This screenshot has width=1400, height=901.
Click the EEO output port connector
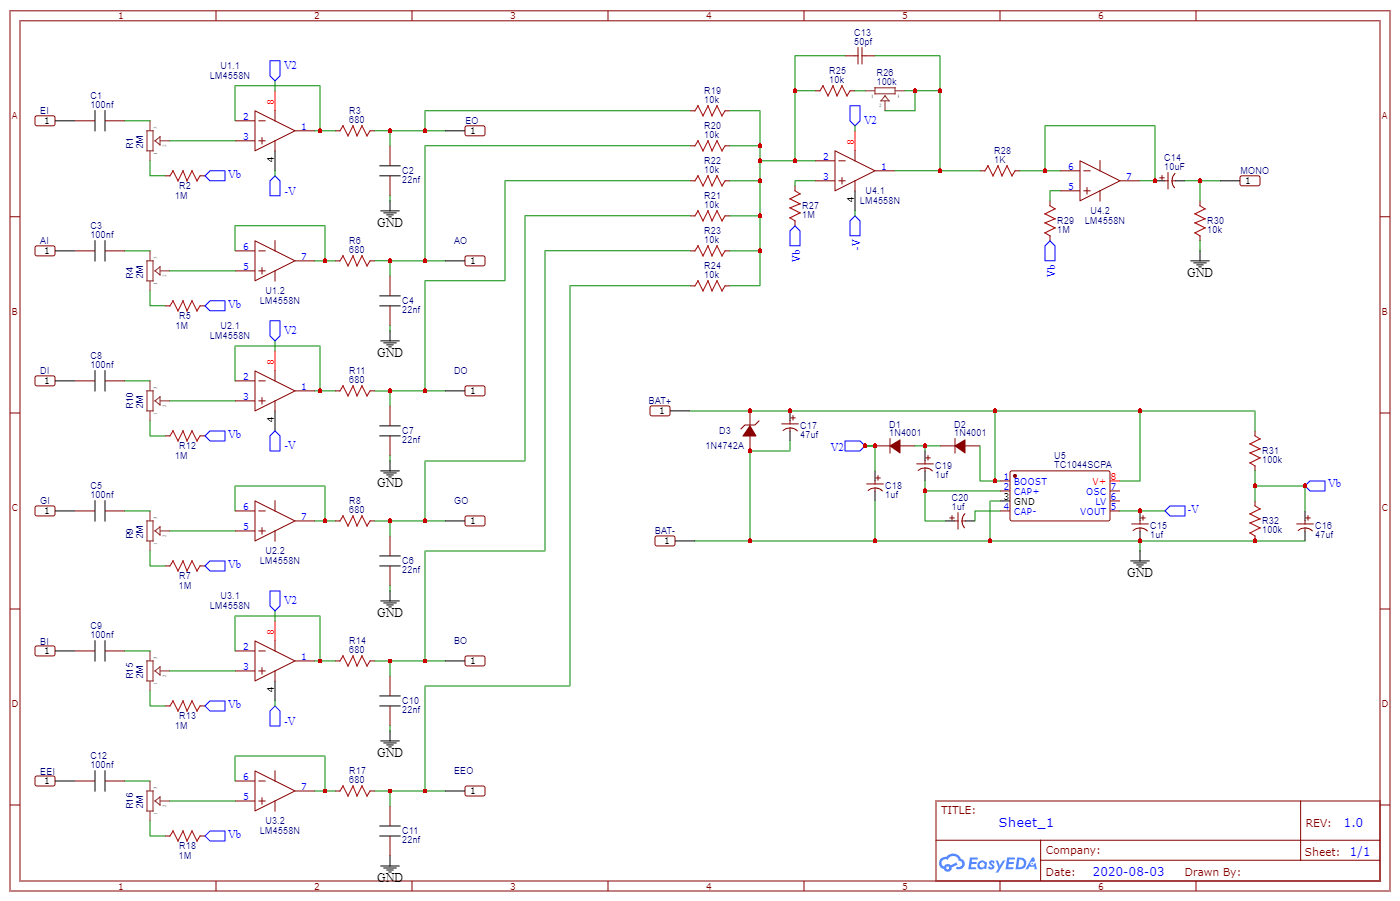tap(474, 791)
